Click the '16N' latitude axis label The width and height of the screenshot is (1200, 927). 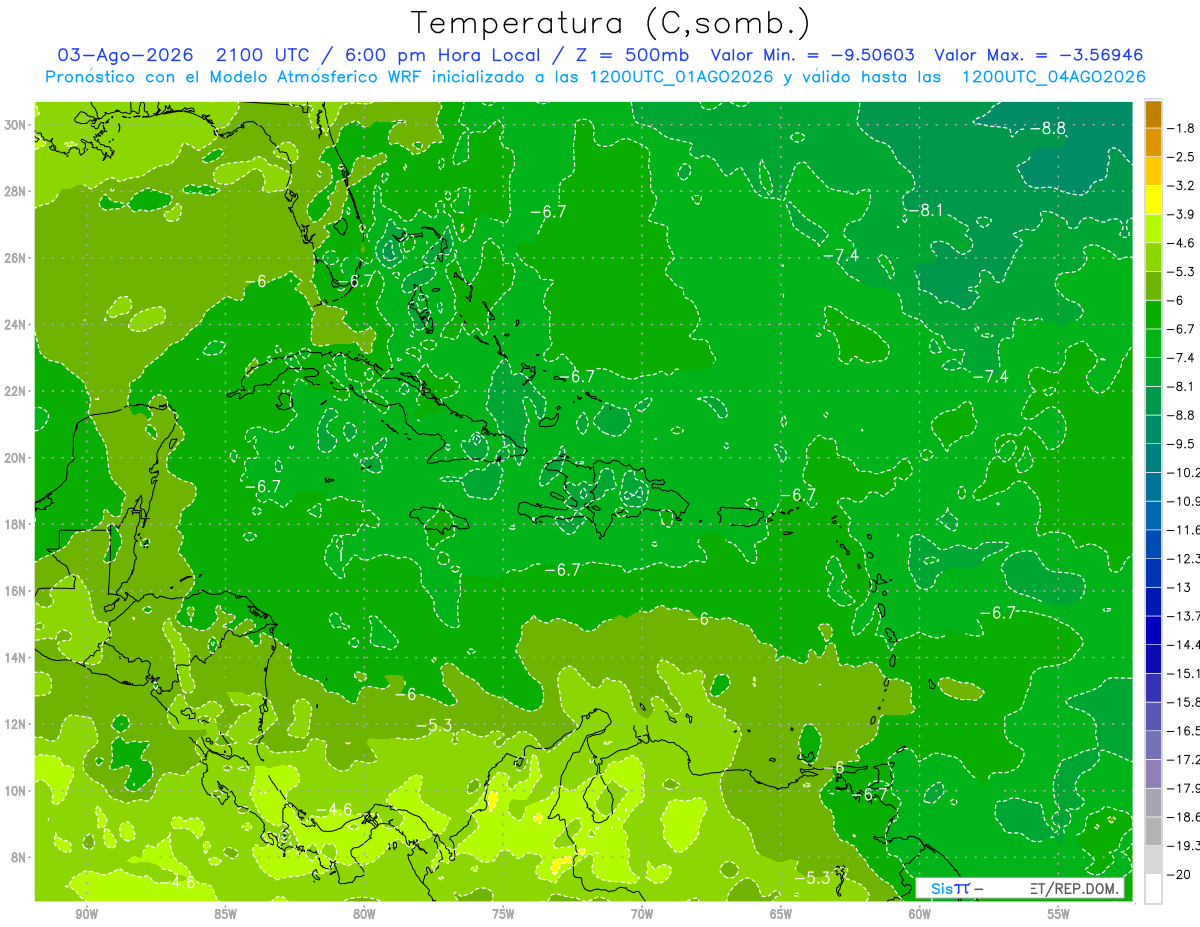pyautogui.click(x=16, y=591)
